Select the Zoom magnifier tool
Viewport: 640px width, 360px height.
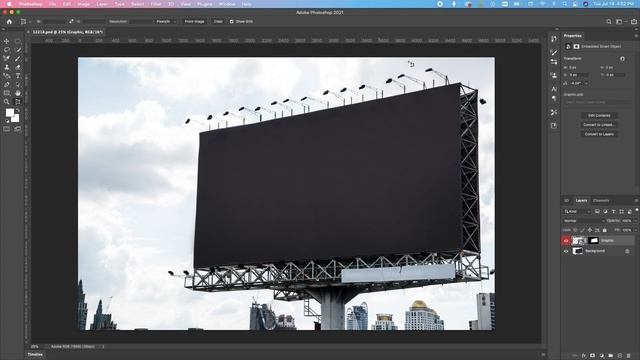point(7,102)
